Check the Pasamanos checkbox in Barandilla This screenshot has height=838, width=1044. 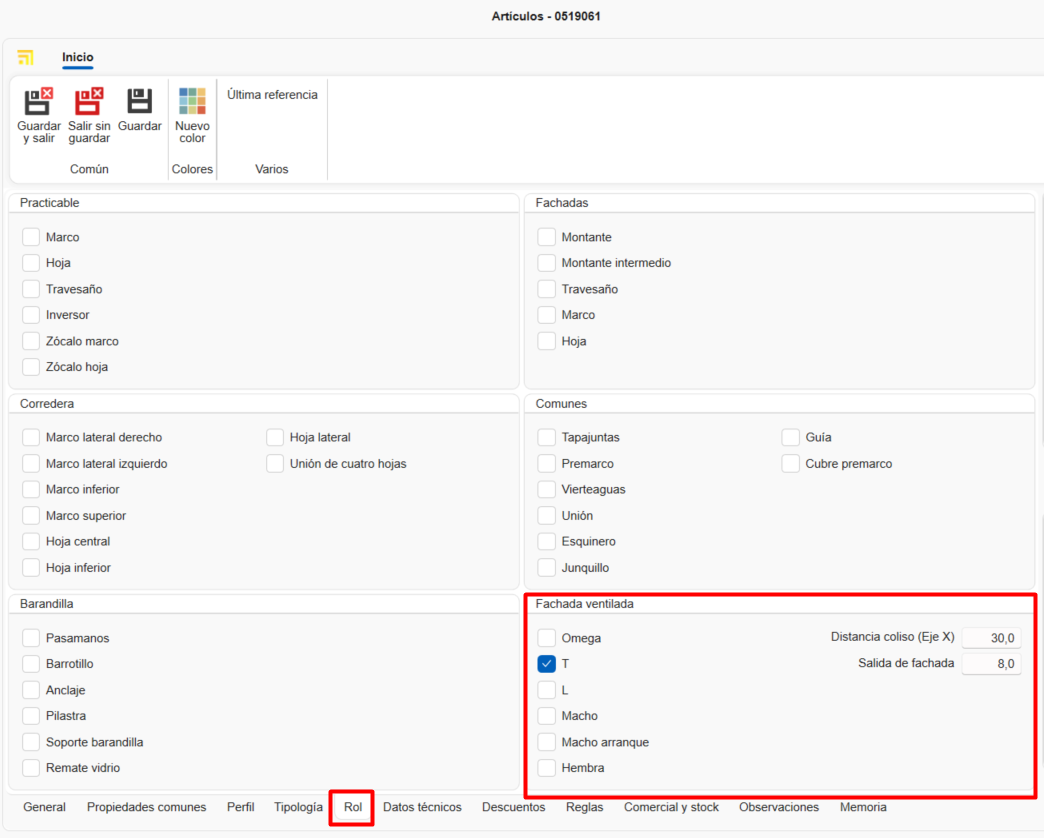tap(31, 638)
